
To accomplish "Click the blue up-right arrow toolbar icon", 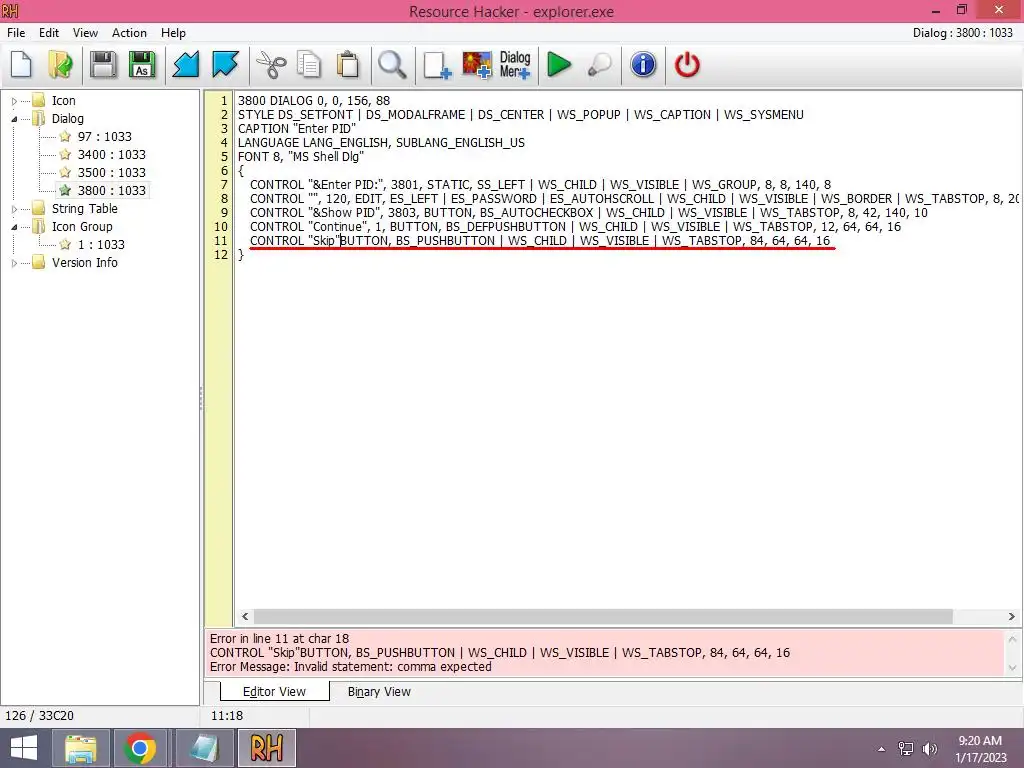I will pyautogui.click(x=225, y=65).
